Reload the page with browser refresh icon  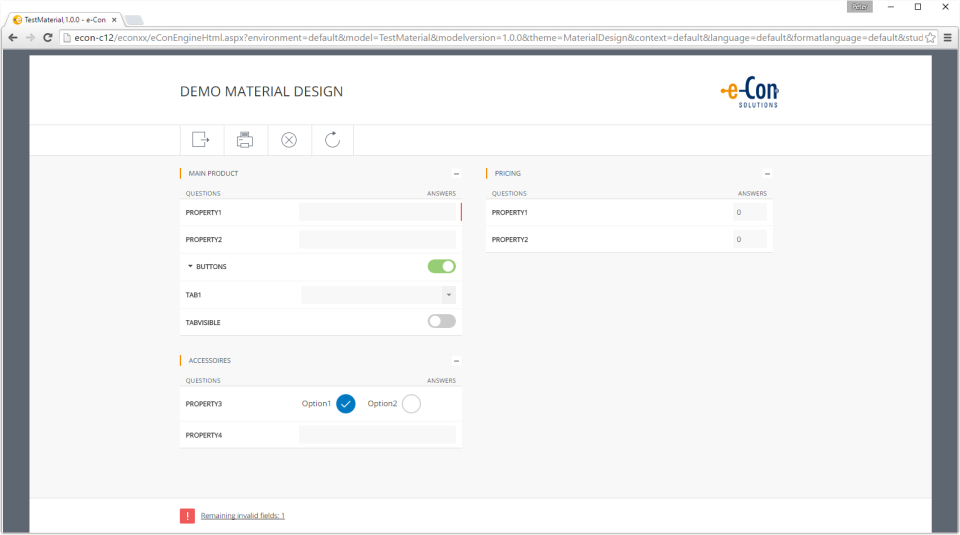47,37
